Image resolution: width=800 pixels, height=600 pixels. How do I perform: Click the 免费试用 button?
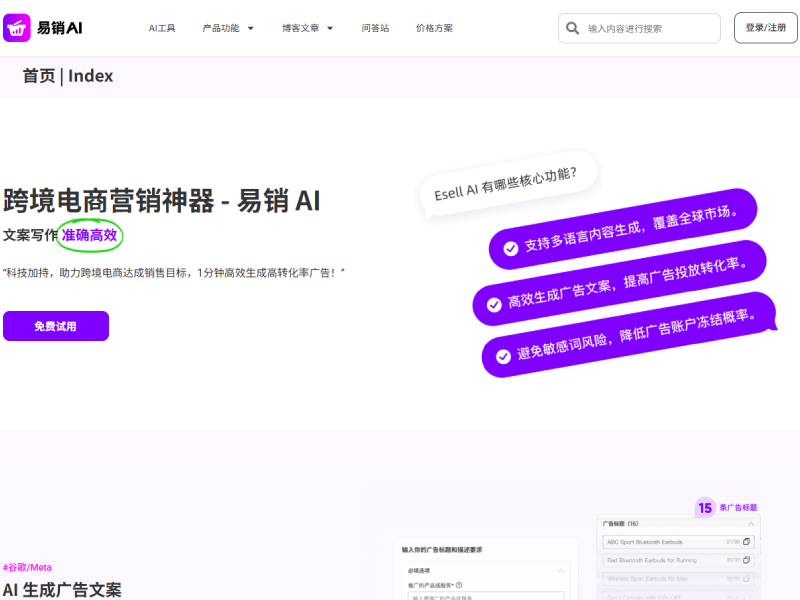(x=56, y=326)
